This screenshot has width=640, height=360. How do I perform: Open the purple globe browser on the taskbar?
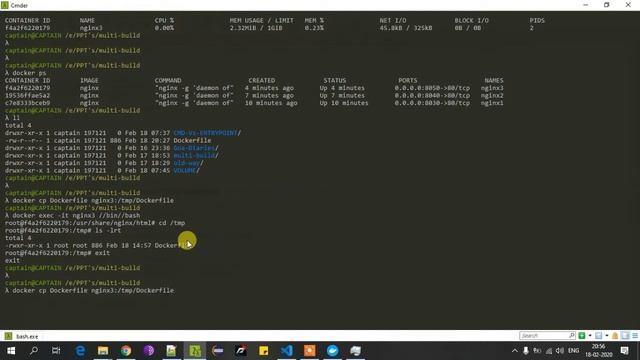click(149, 351)
